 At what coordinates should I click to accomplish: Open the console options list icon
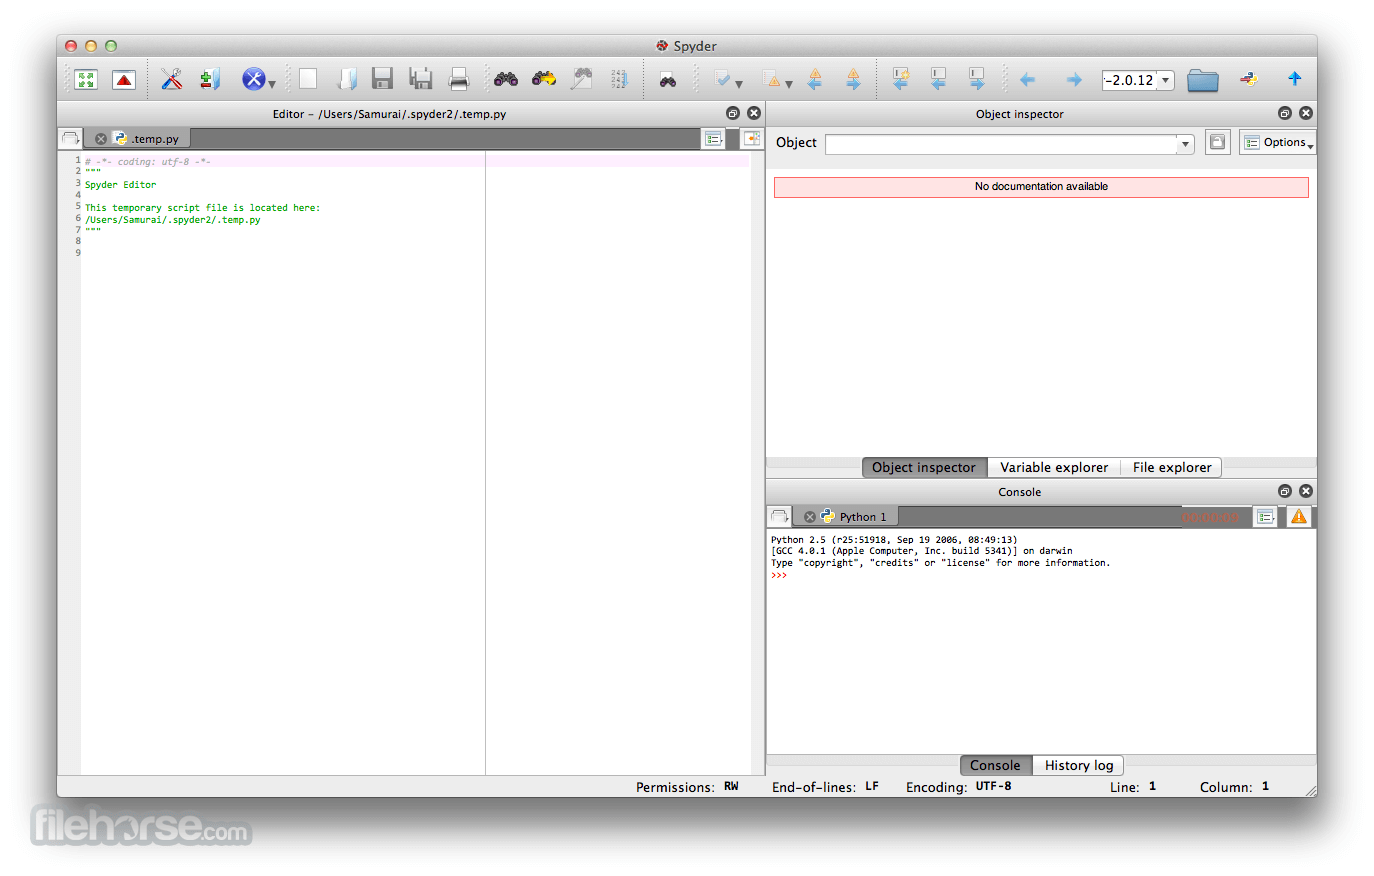click(x=1266, y=516)
